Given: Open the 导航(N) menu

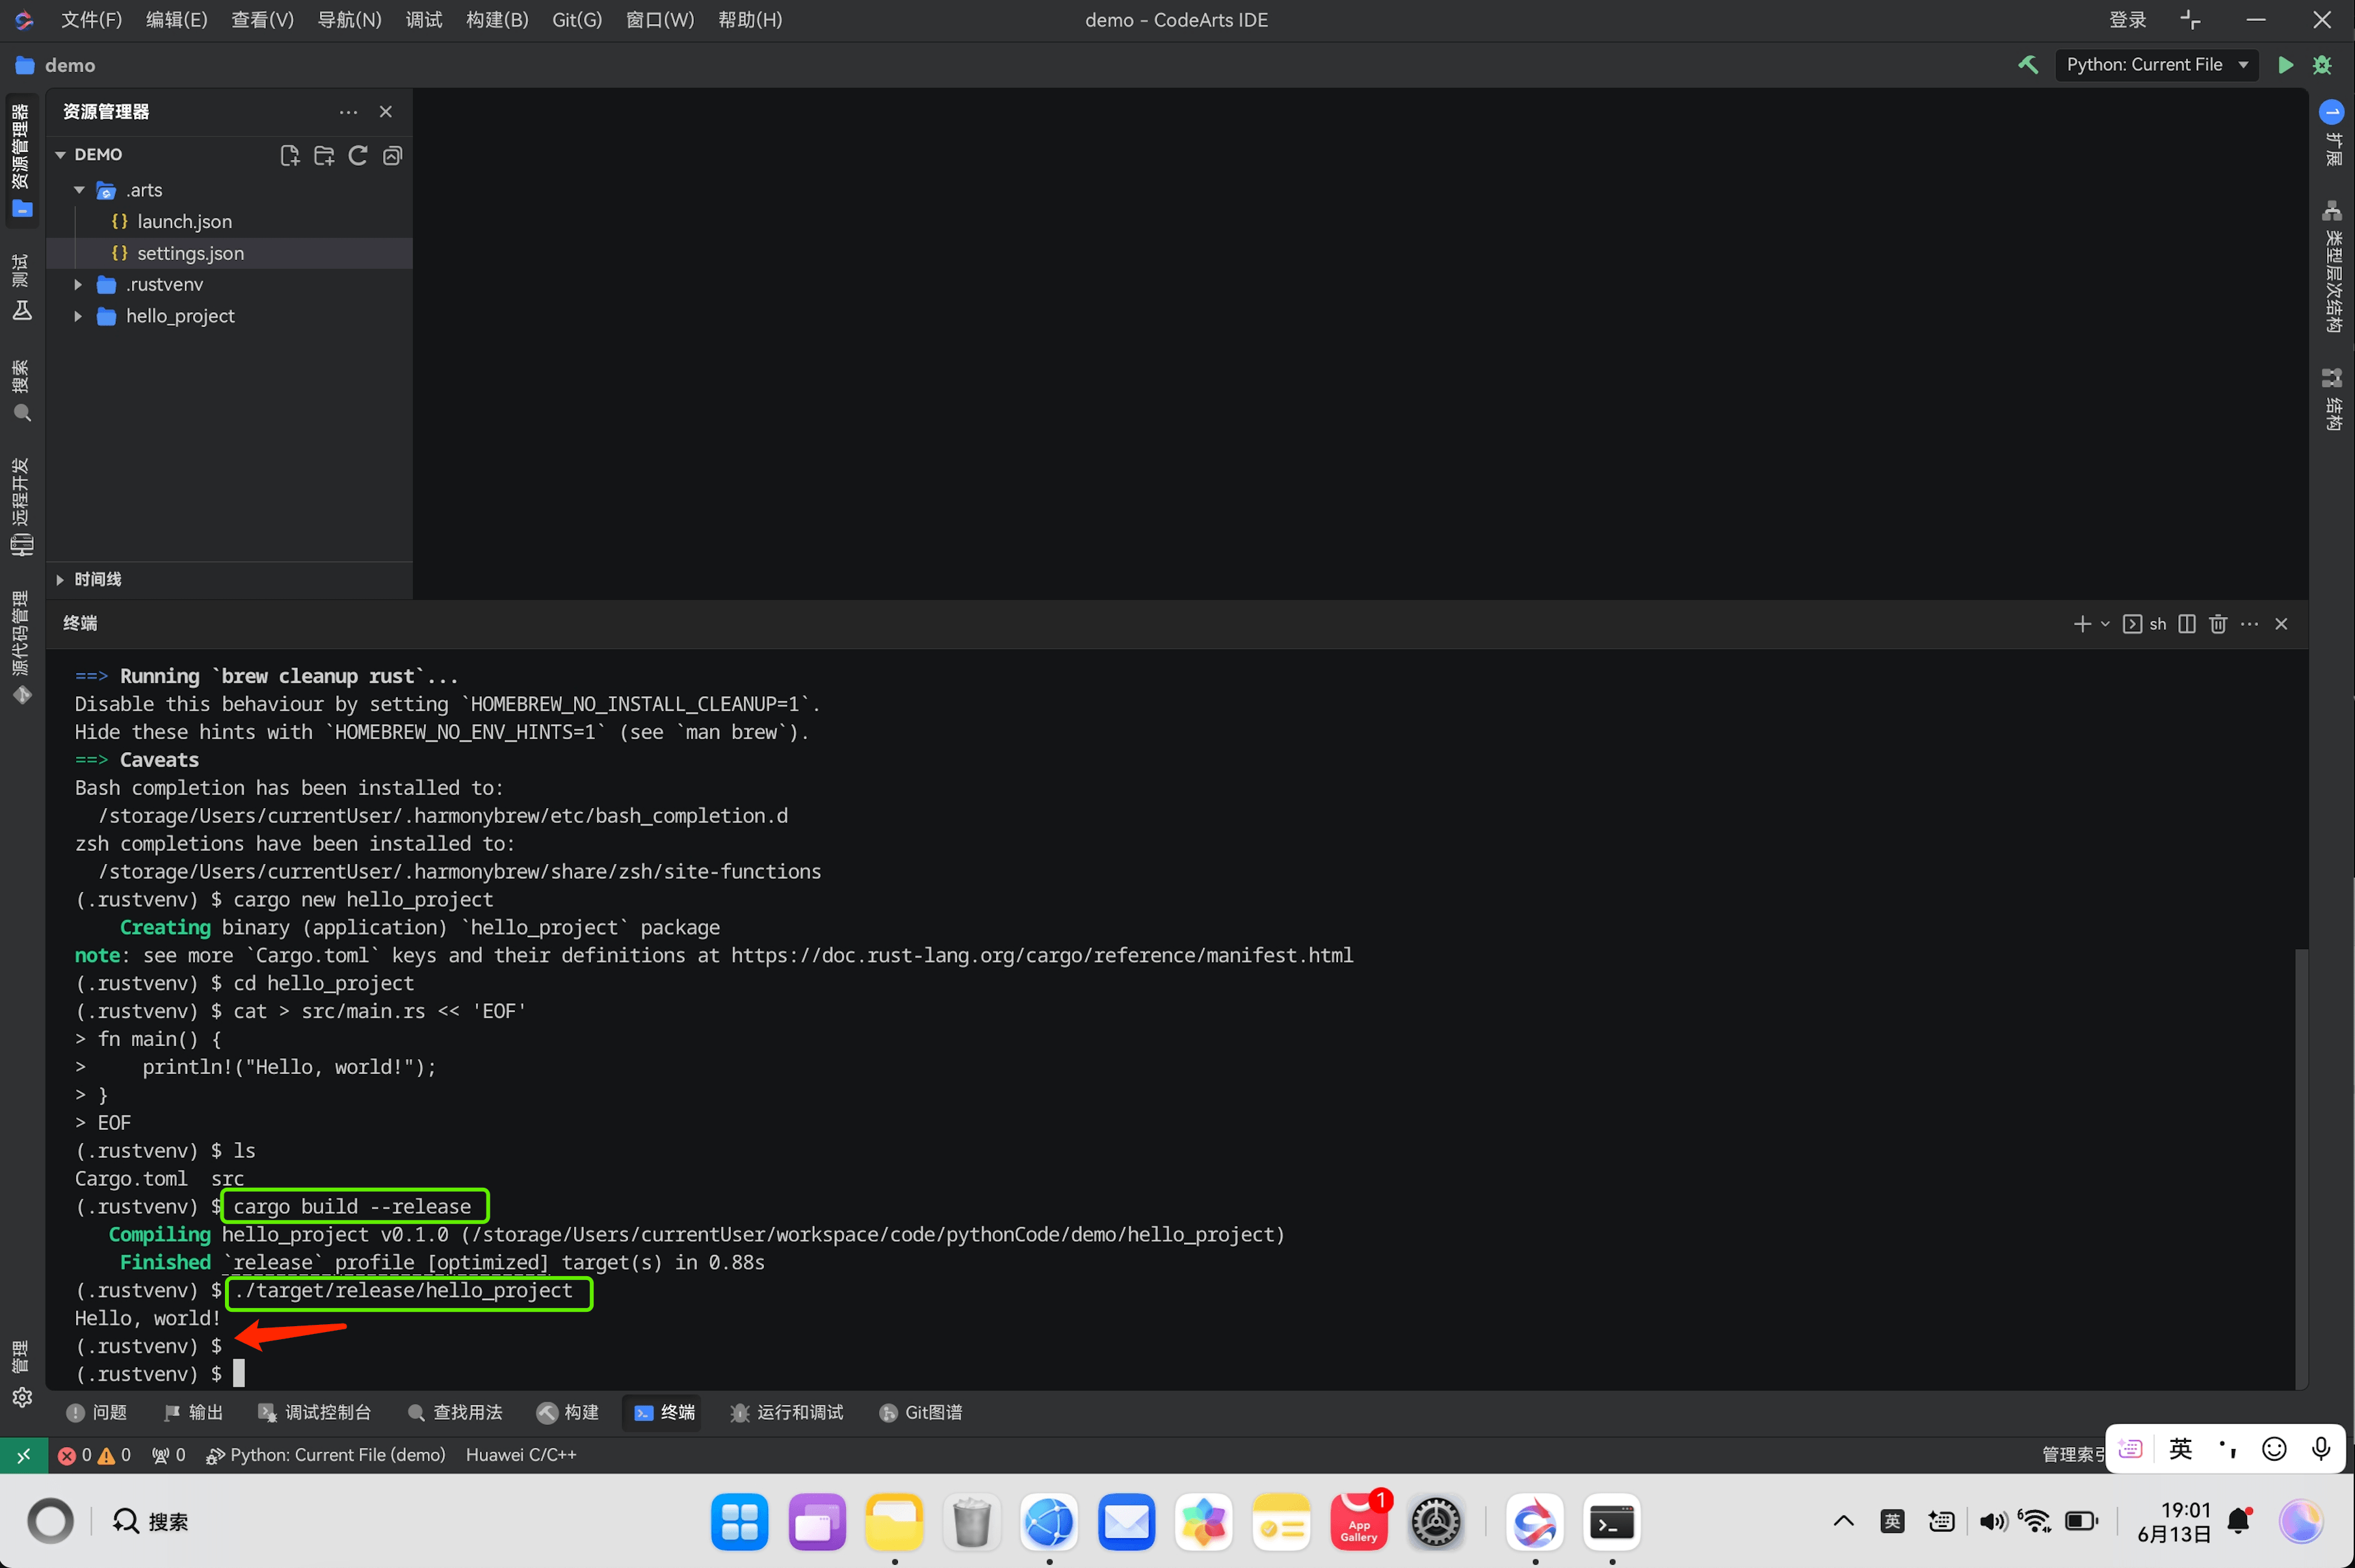Looking at the screenshot, I should pos(349,20).
